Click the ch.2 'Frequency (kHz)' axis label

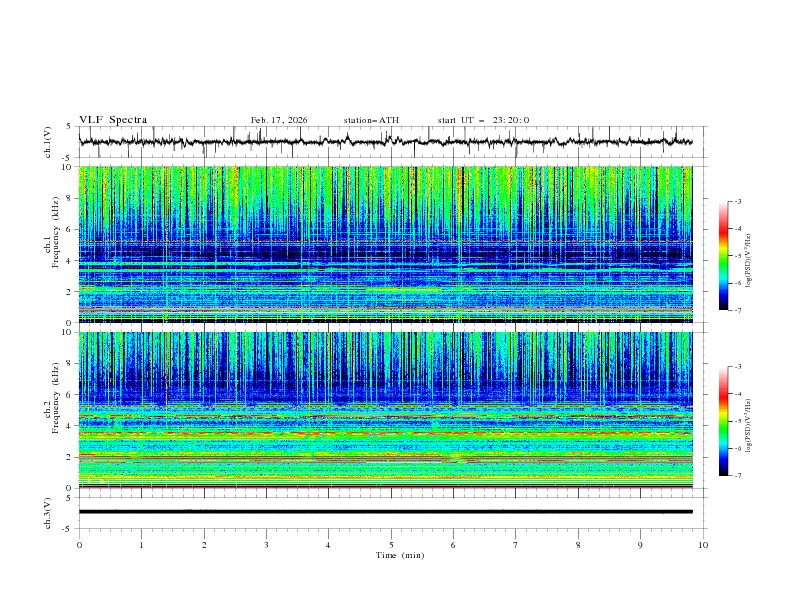[55, 398]
